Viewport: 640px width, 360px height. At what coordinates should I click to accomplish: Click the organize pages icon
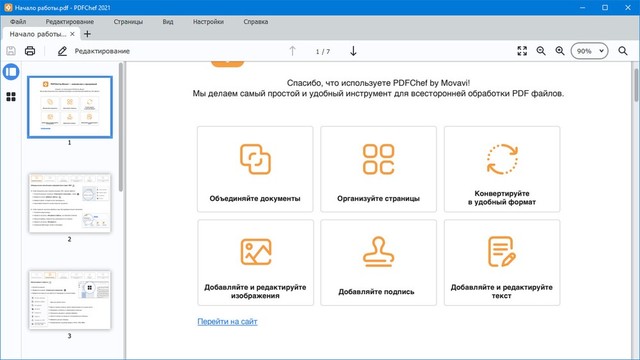[x=378, y=159]
